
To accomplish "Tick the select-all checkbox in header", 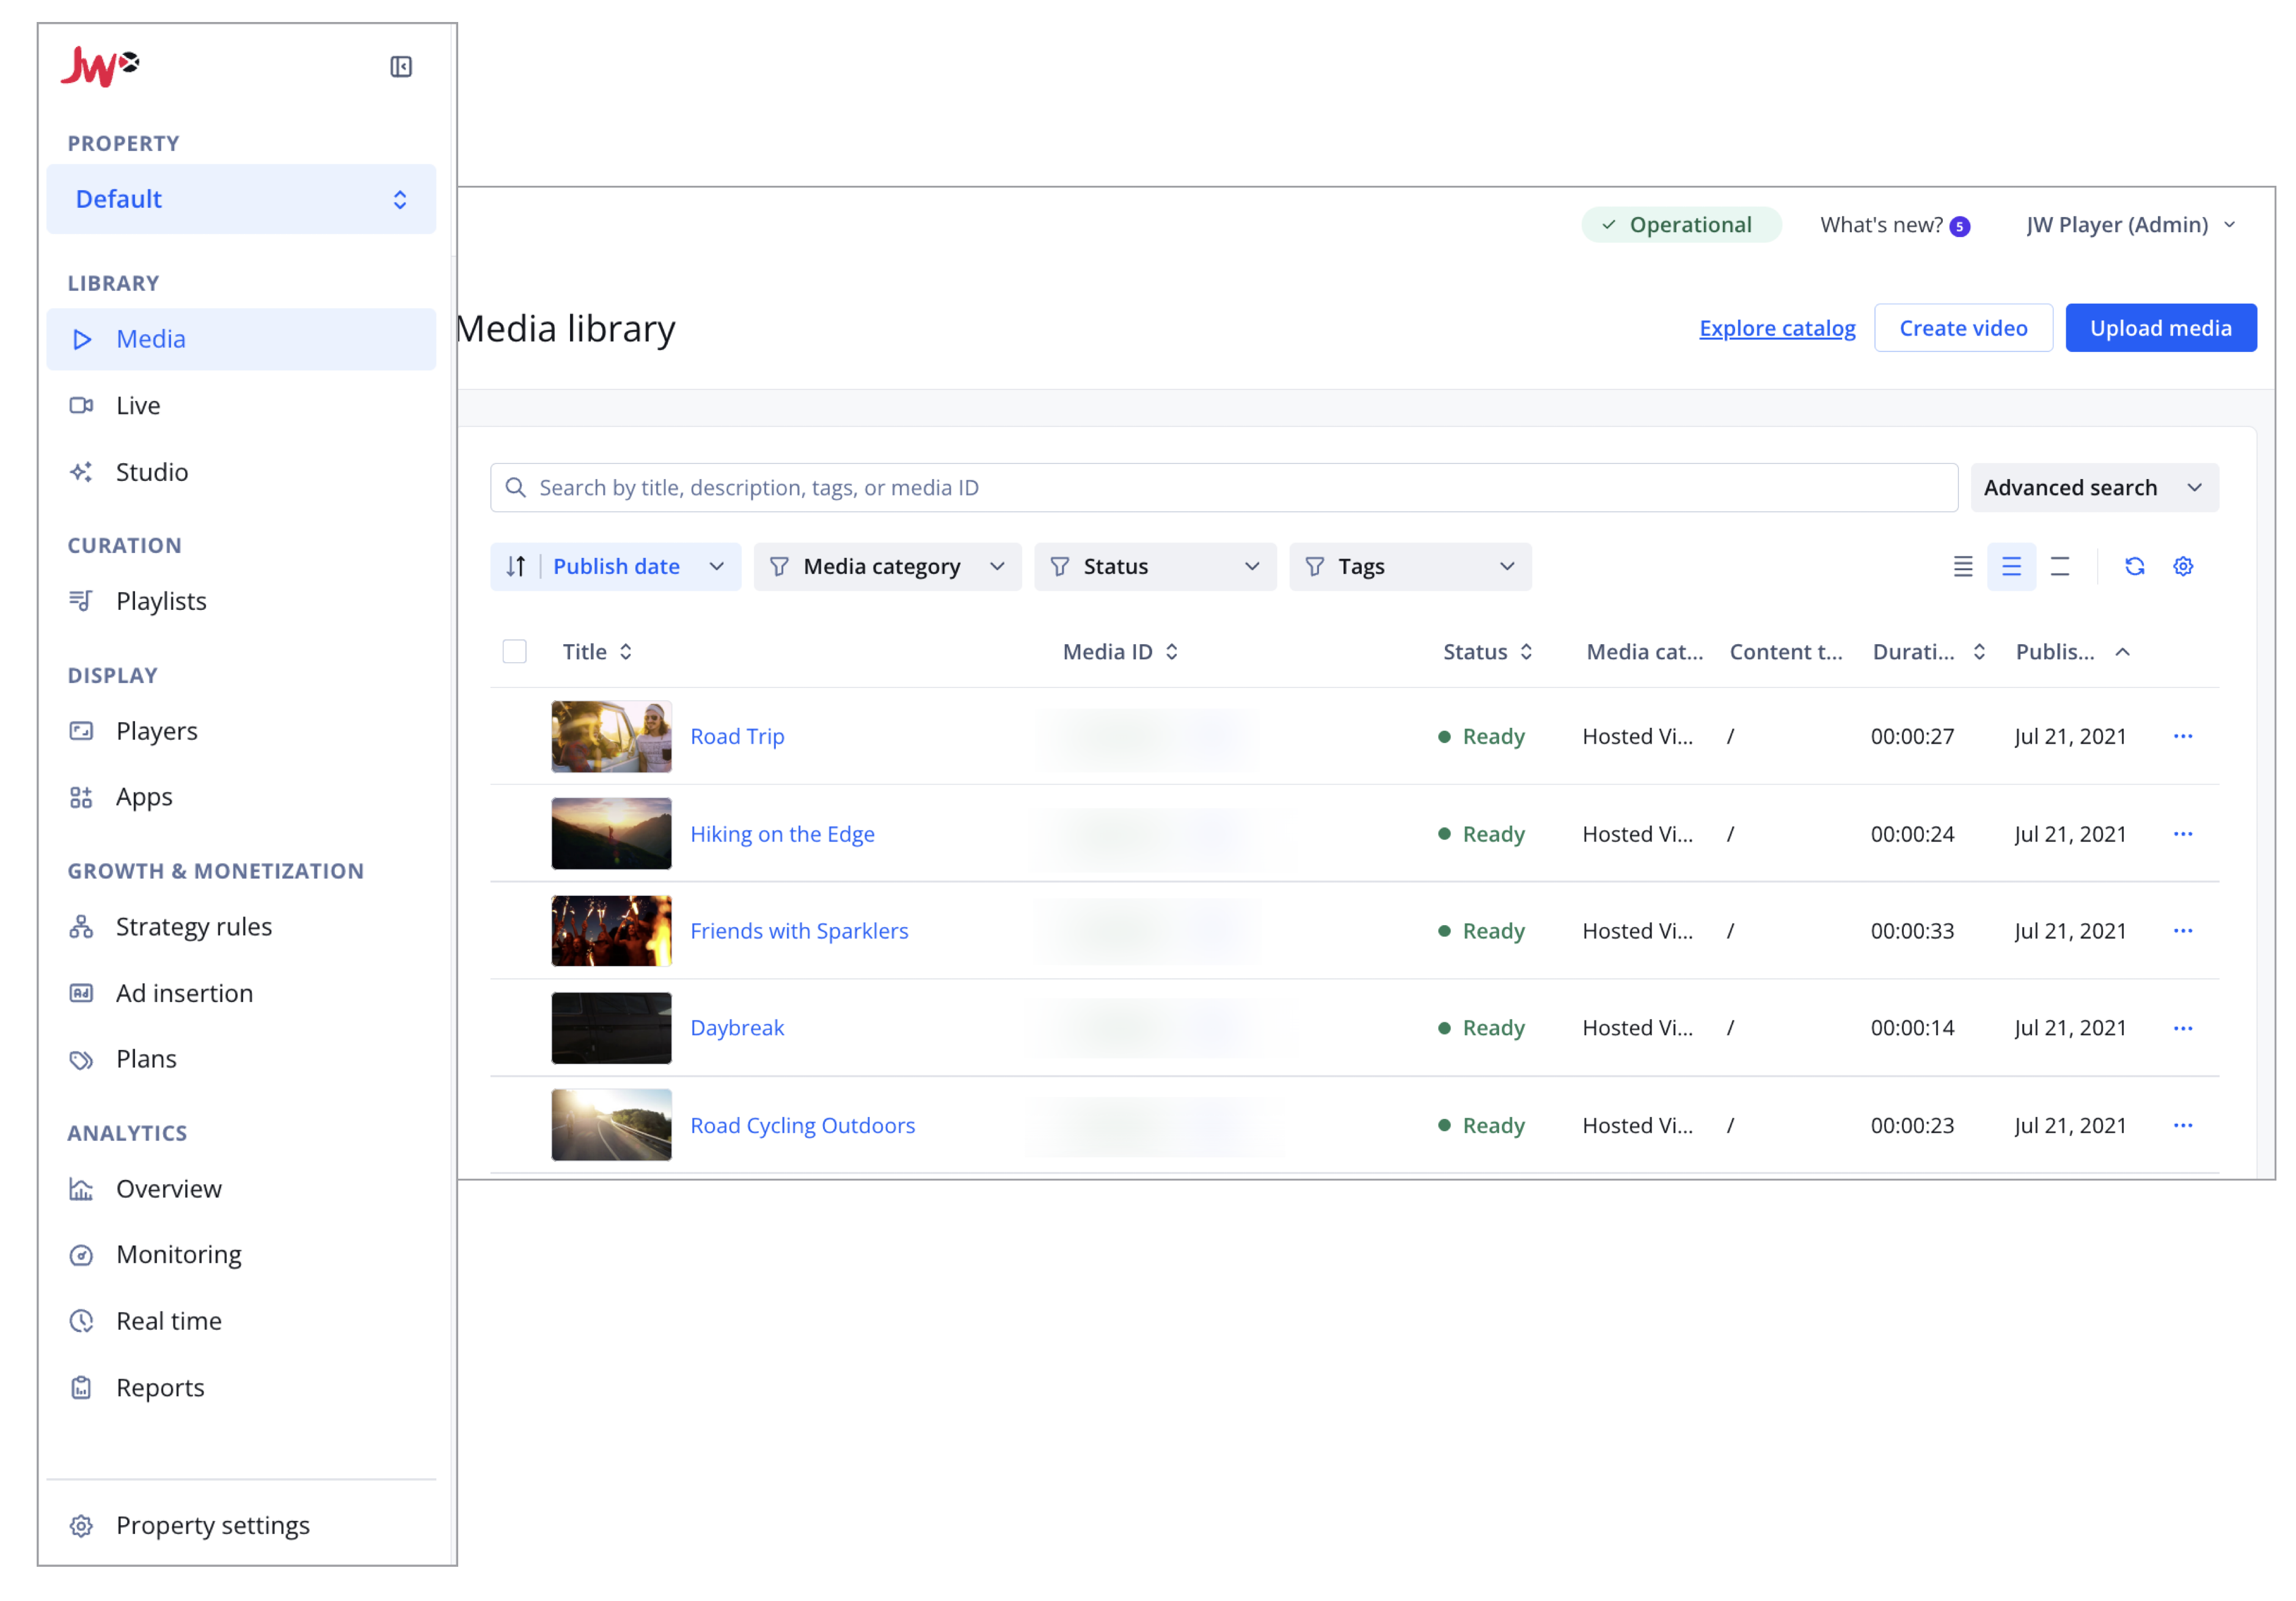I will (514, 652).
